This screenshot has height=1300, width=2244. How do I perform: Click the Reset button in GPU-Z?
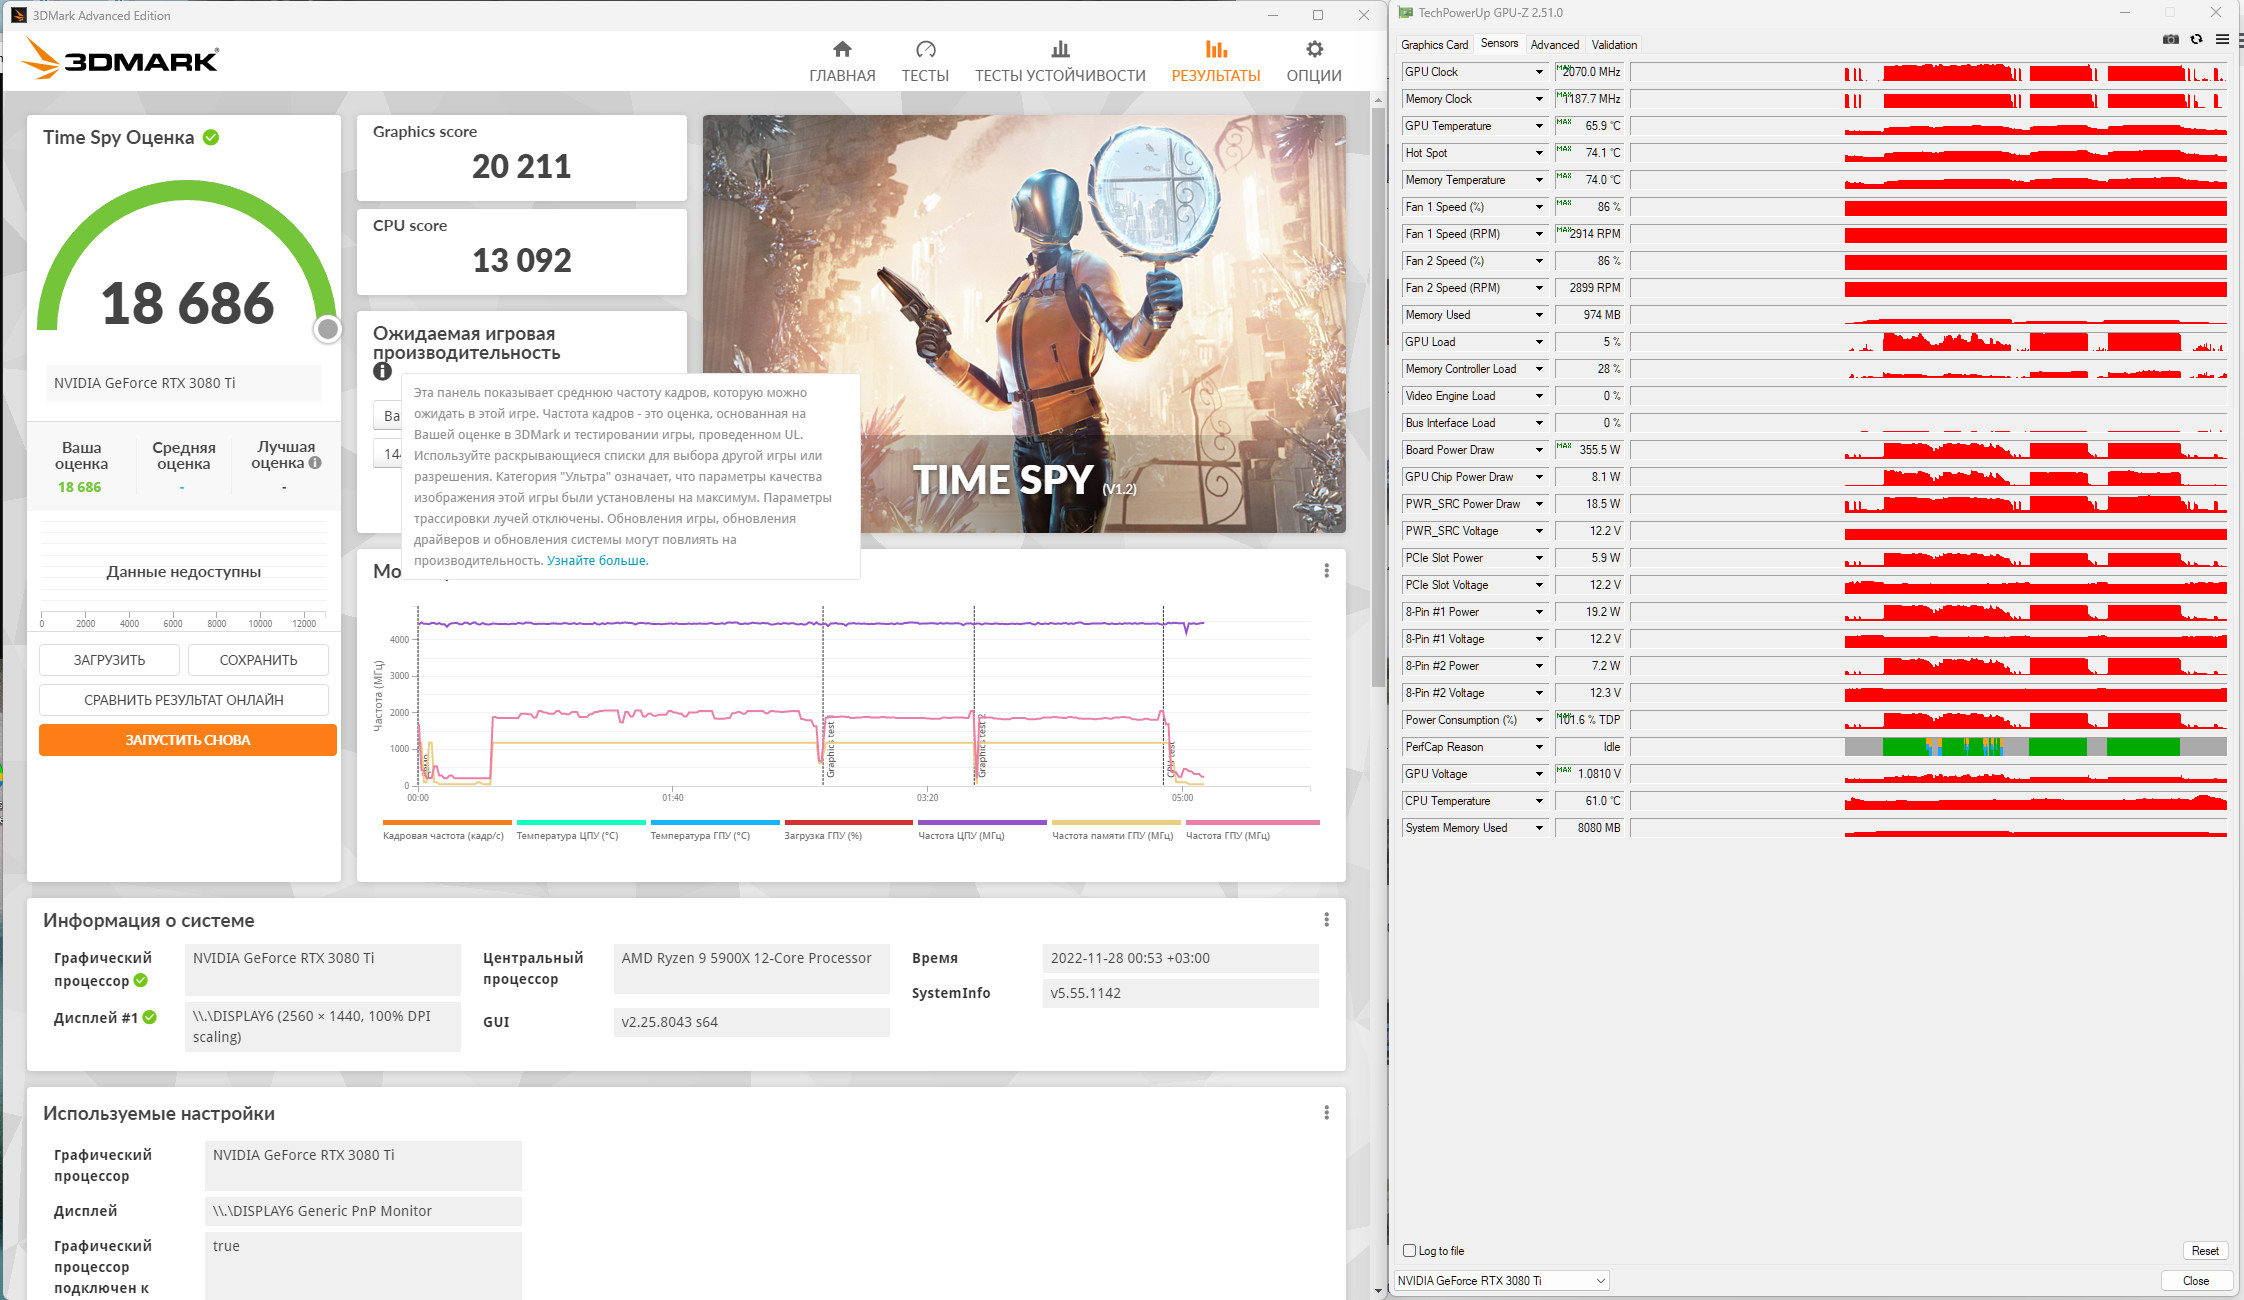click(x=2204, y=1251)
